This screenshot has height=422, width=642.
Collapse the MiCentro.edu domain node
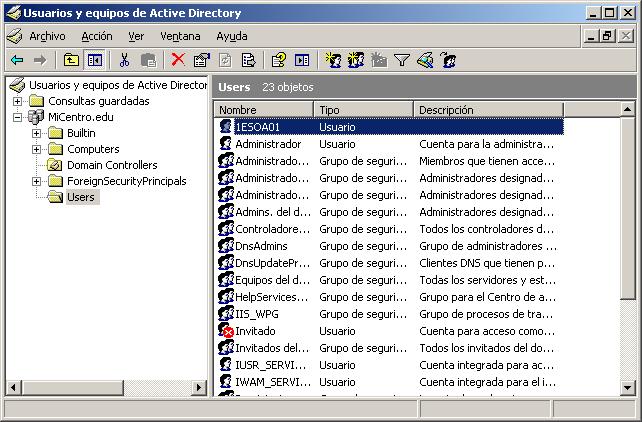coord(18,117)
